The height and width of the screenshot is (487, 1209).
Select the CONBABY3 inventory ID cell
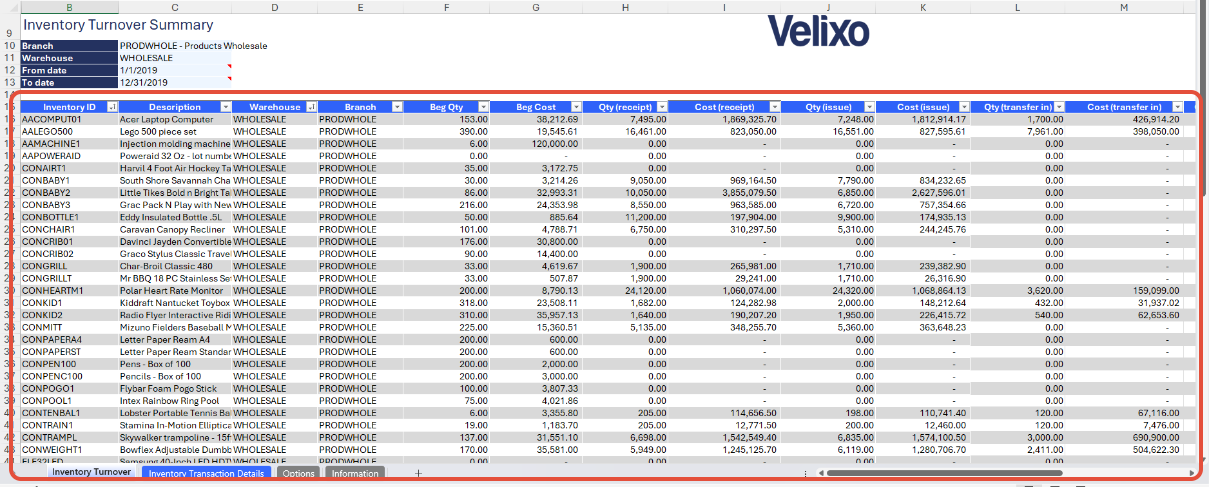69,205
